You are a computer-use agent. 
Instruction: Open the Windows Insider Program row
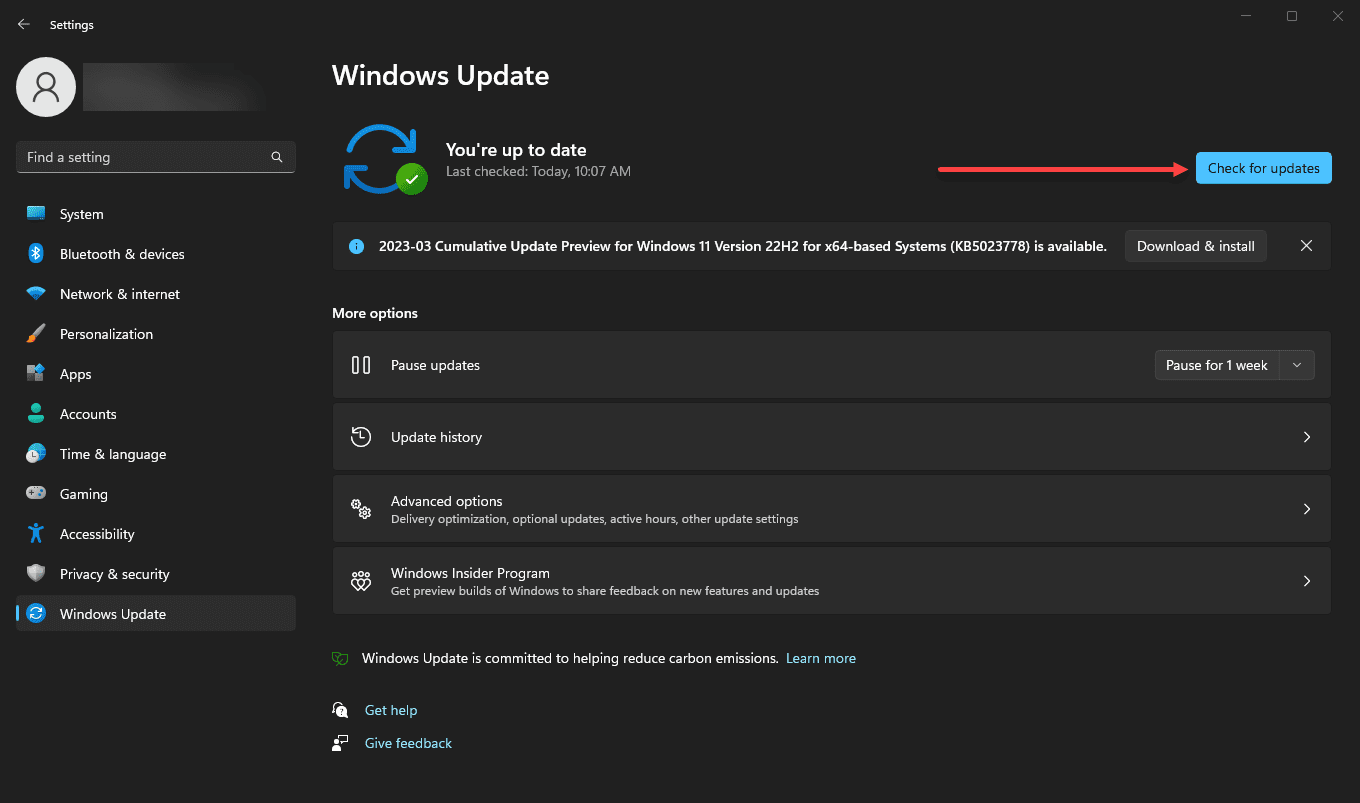click(831, 581)
